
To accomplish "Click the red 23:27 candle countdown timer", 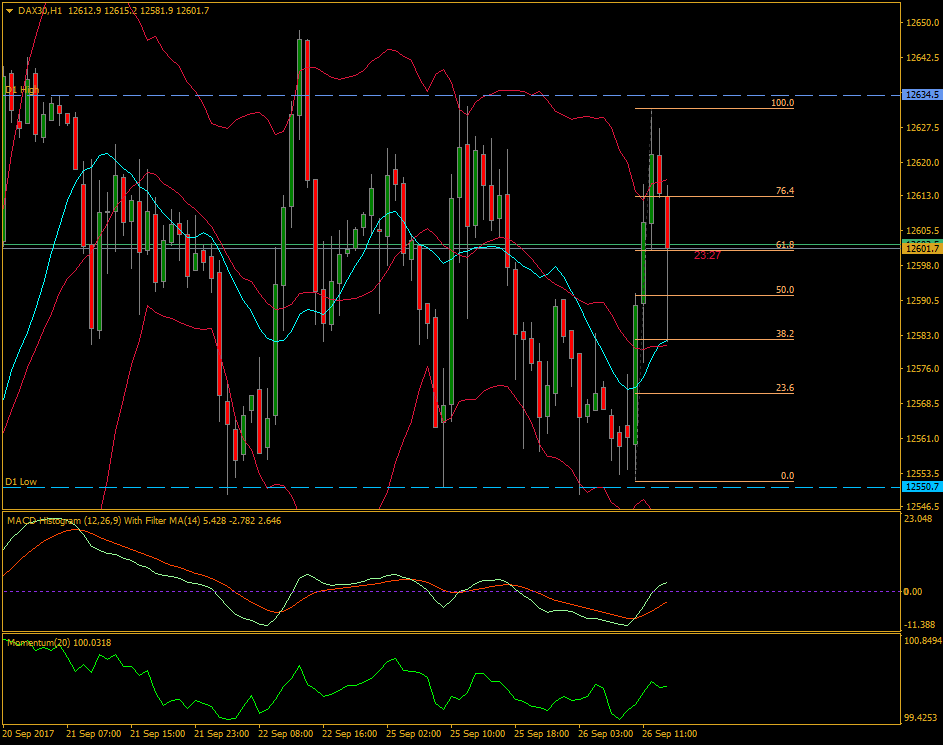I will [x=705, y=257].
